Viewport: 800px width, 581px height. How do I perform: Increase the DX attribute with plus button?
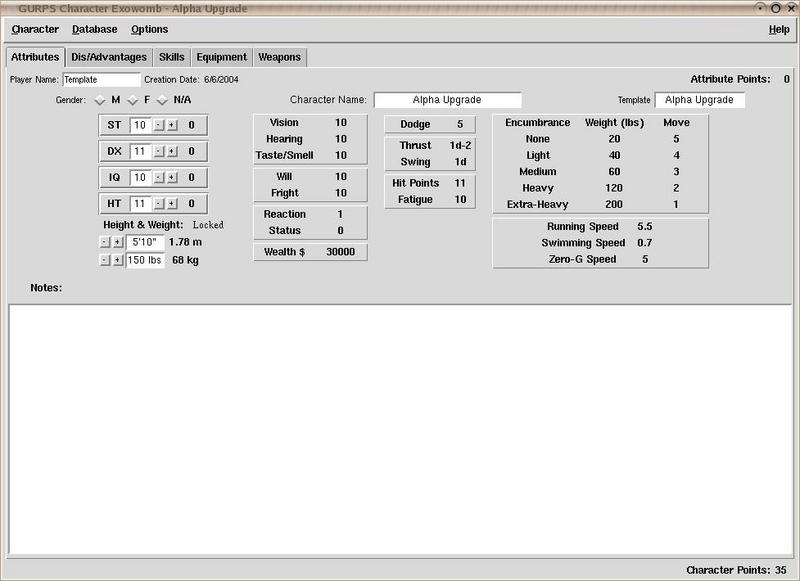[x=172, y=151]
